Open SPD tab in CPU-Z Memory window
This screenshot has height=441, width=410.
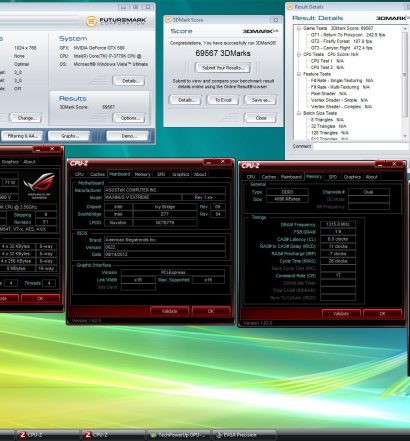point(333,177)
